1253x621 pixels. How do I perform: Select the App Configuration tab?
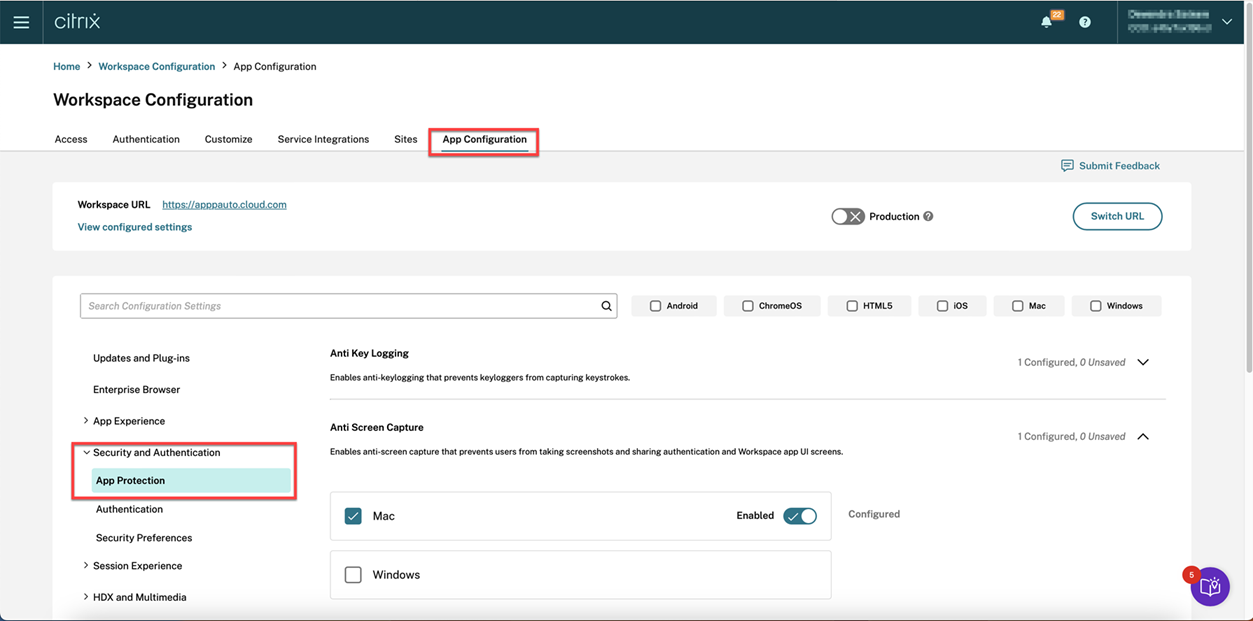pos(484,139)
